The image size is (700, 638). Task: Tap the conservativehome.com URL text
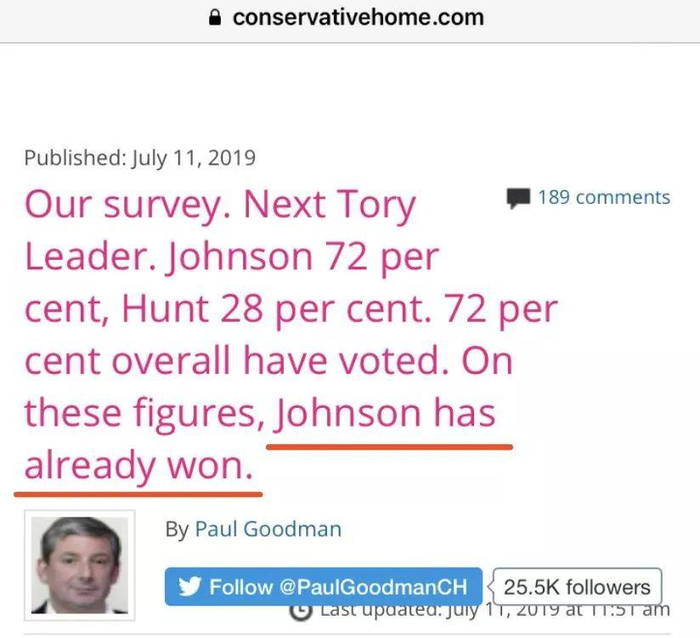357,18
